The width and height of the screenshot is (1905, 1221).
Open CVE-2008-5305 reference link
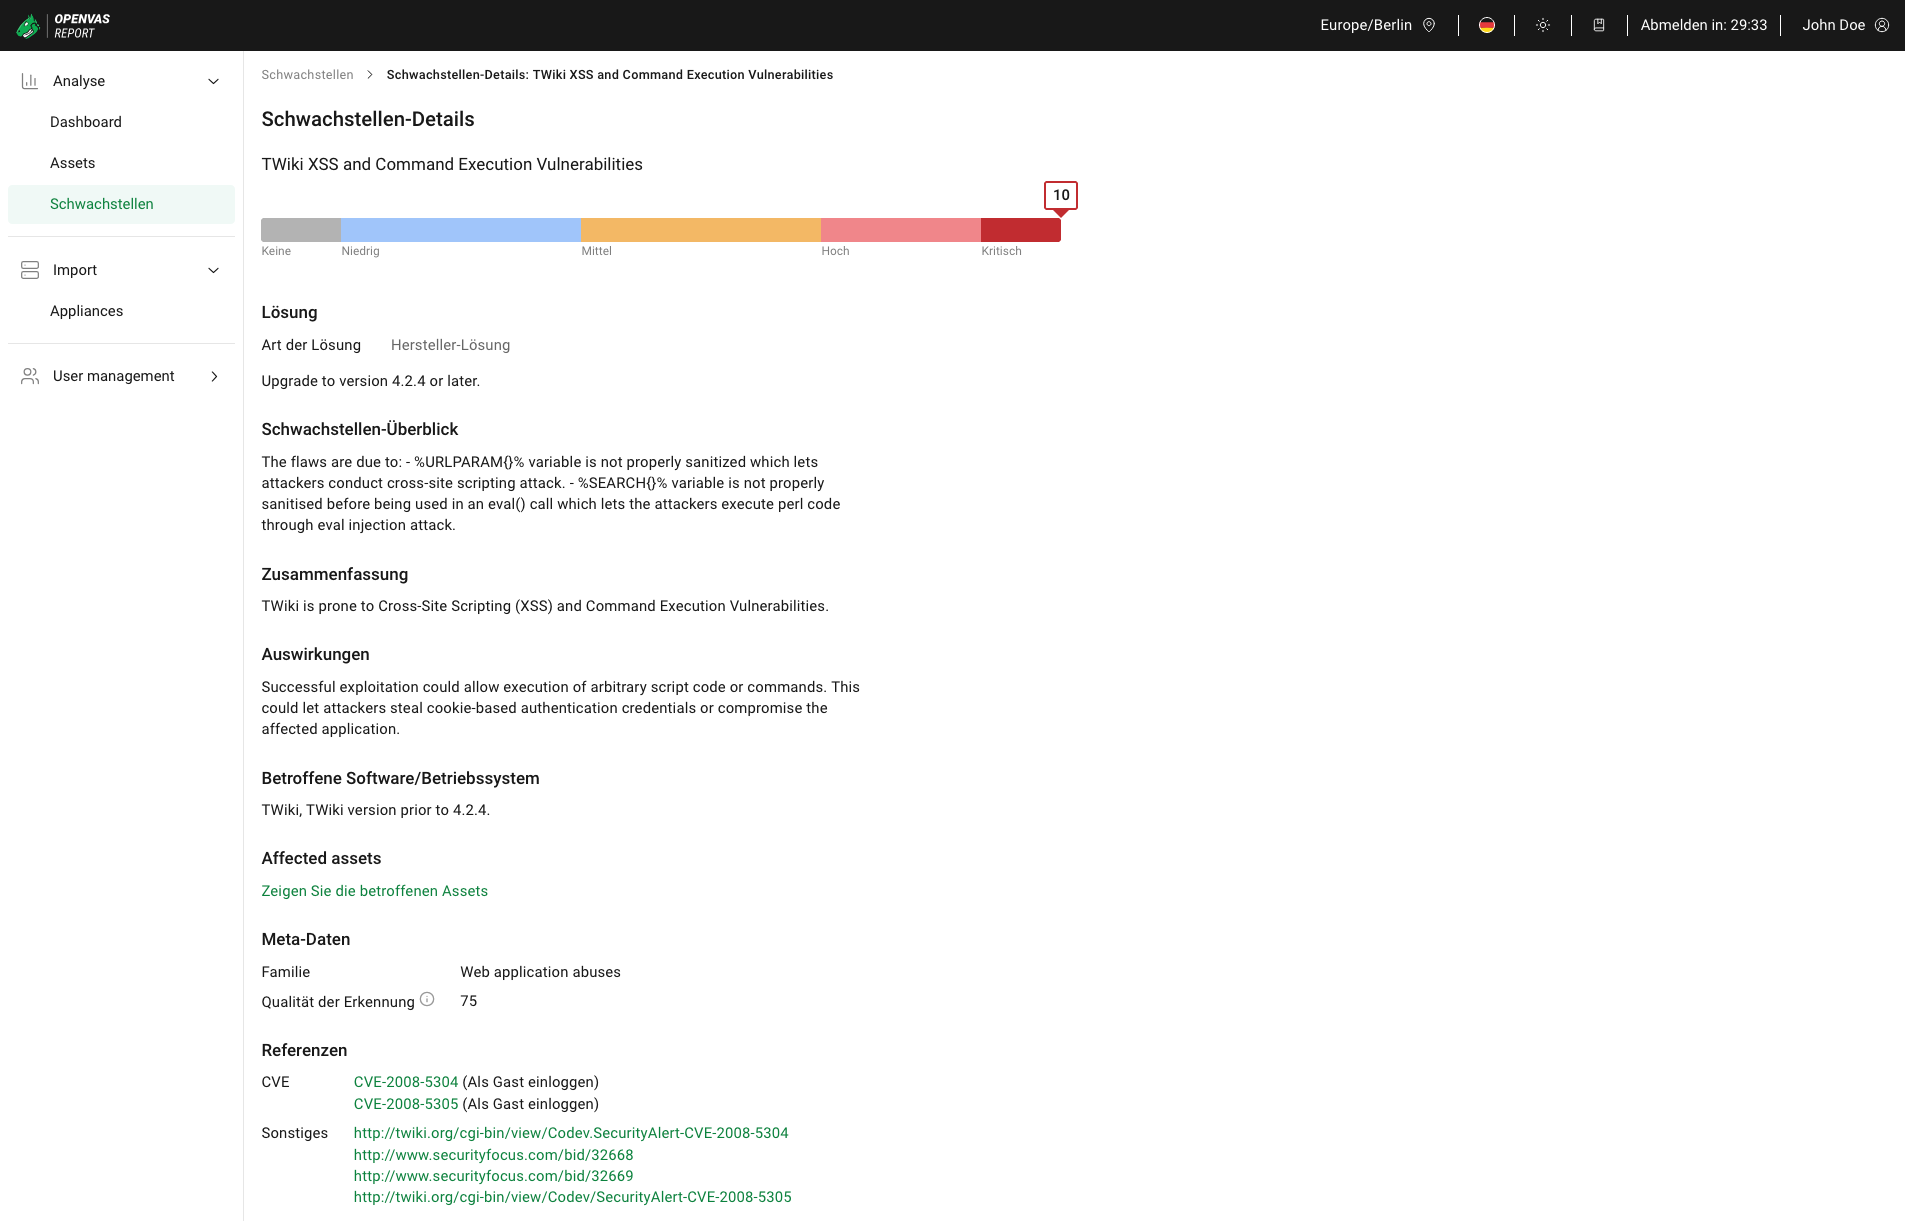(x=405, y=1104)
